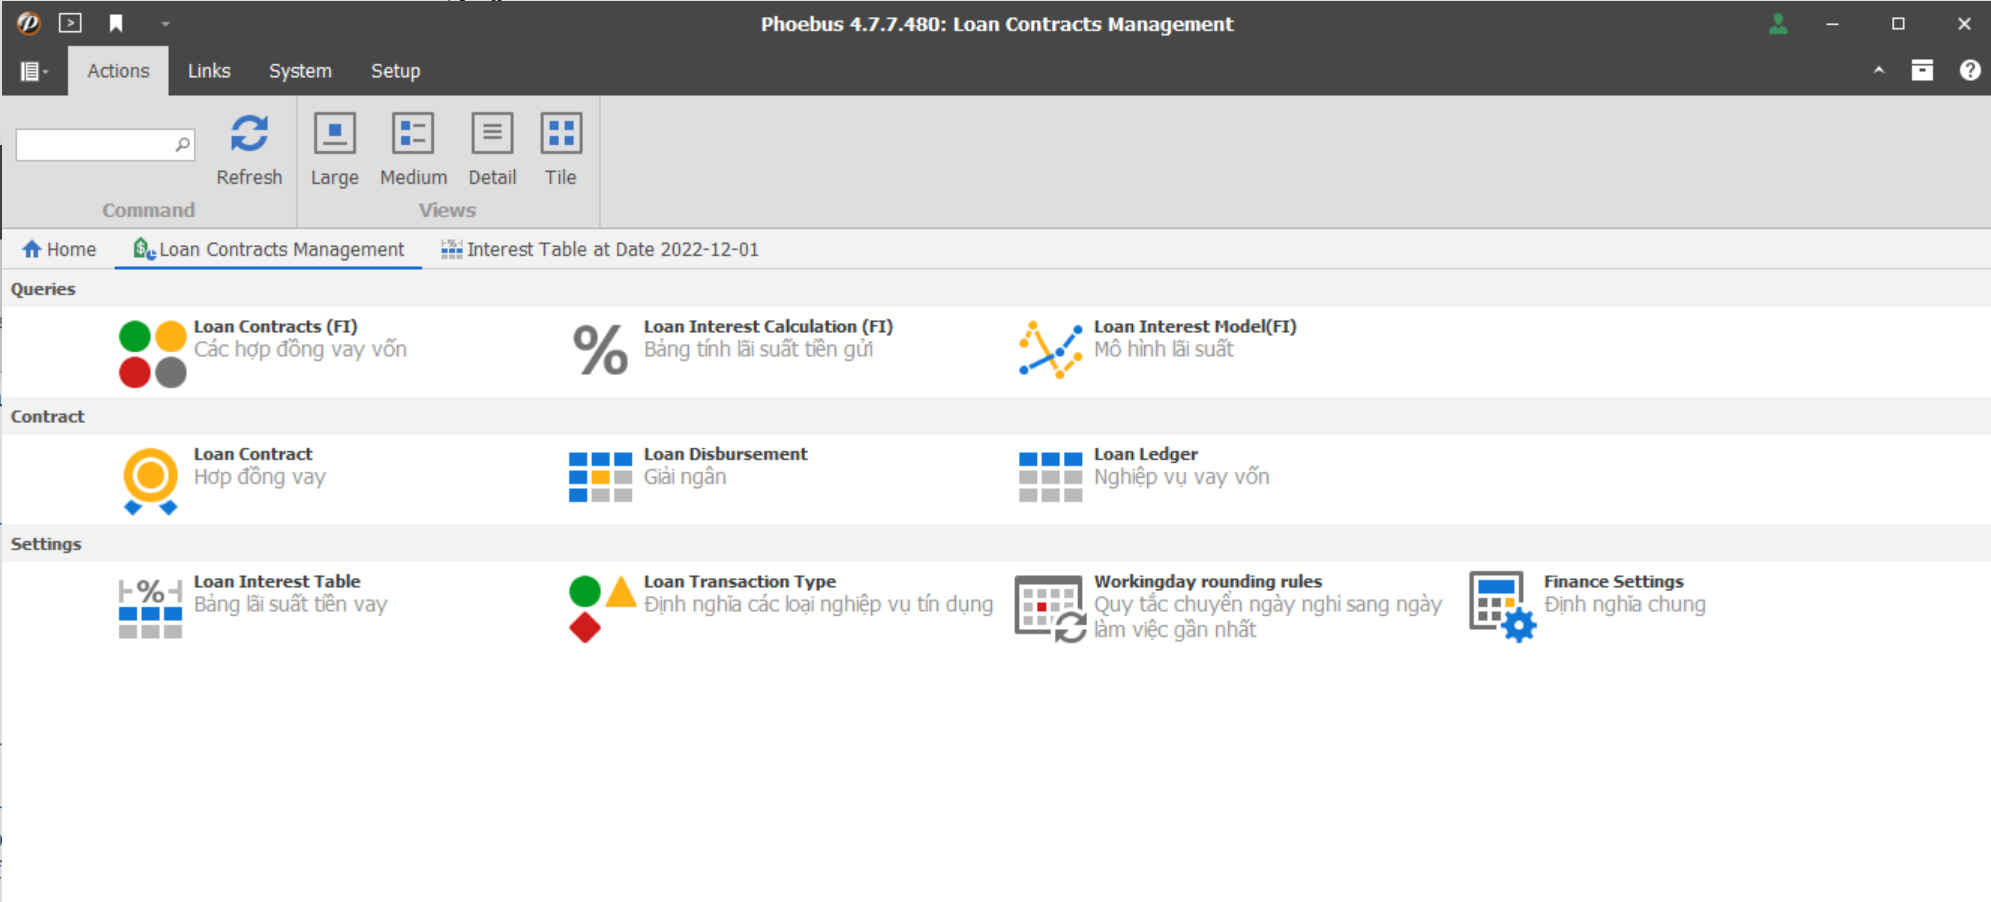This screenshot has height=902, width=1991.
Task: Go to the Home tab
Action: click(x=60, y=249)
